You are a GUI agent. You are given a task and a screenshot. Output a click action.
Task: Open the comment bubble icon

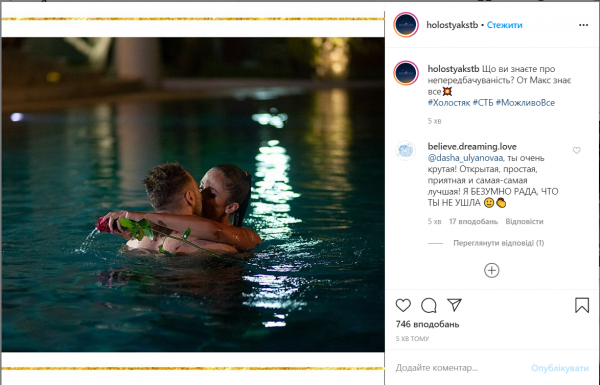[429, 305]
